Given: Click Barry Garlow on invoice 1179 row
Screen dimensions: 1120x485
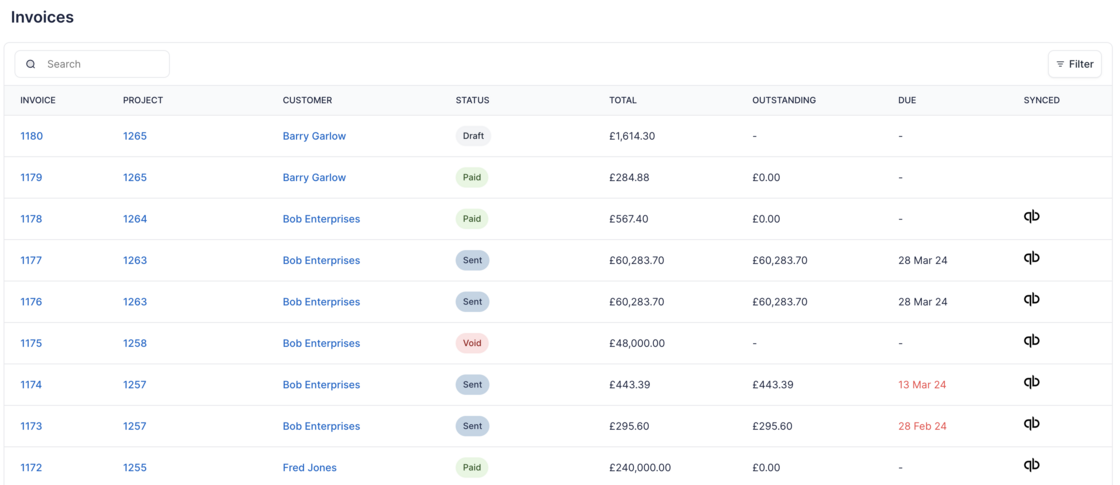Looking at the screenshot, I should coord(314,178).
